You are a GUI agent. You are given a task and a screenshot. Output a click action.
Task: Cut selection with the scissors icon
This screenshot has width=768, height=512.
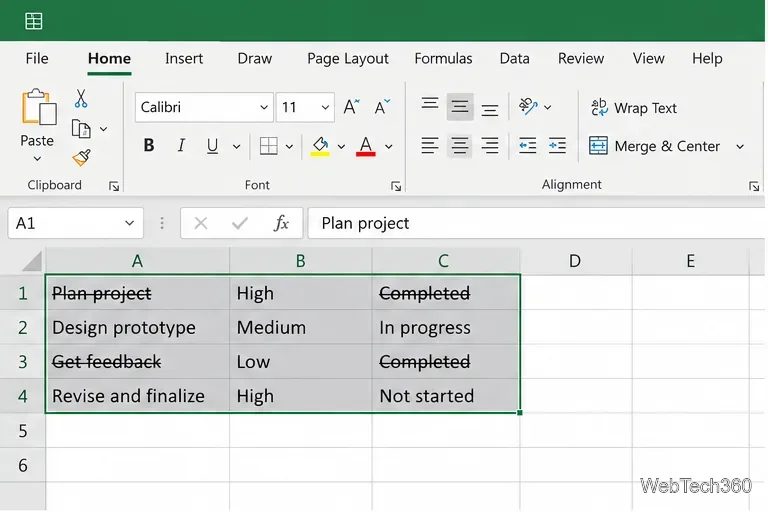tap(81, 98)
